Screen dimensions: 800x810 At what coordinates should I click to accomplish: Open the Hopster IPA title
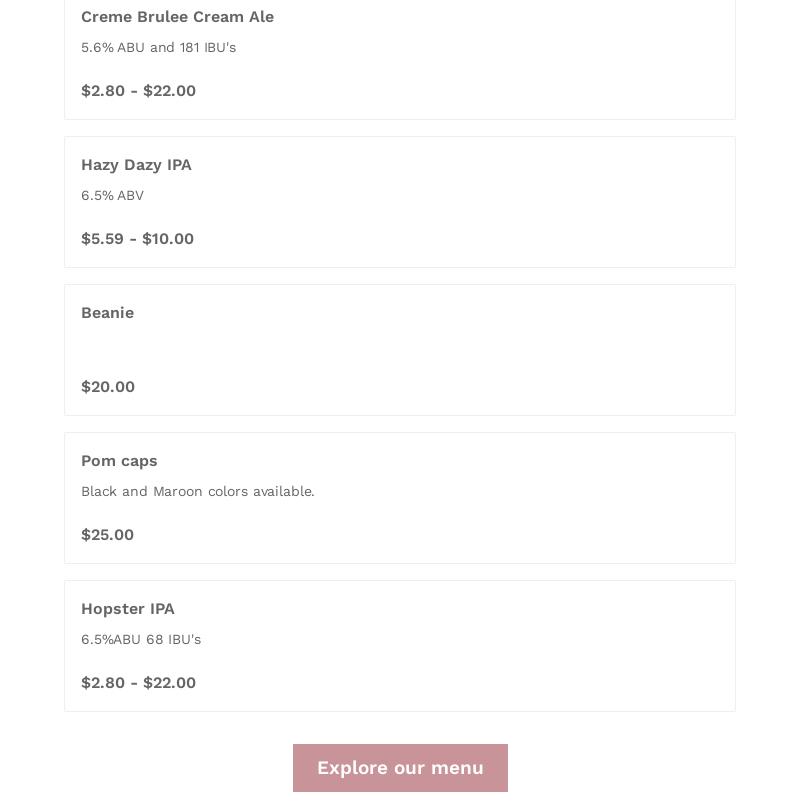[127, 609]
